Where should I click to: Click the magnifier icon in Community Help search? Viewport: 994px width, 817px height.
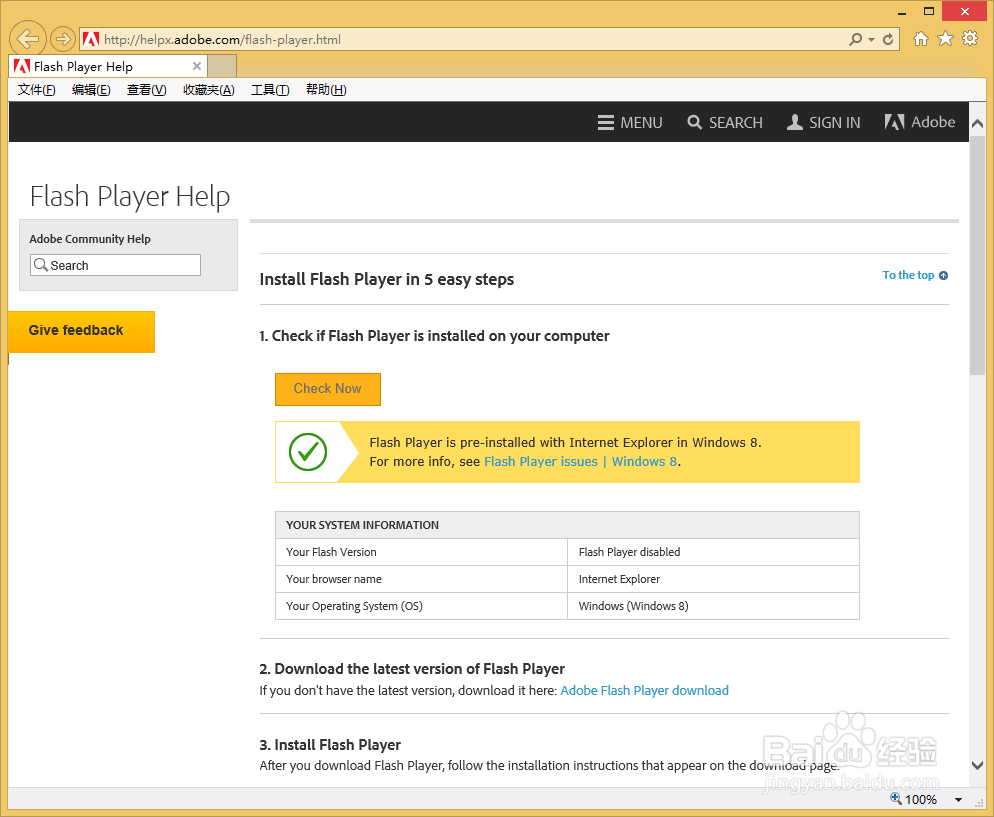(x=41, y=265)
